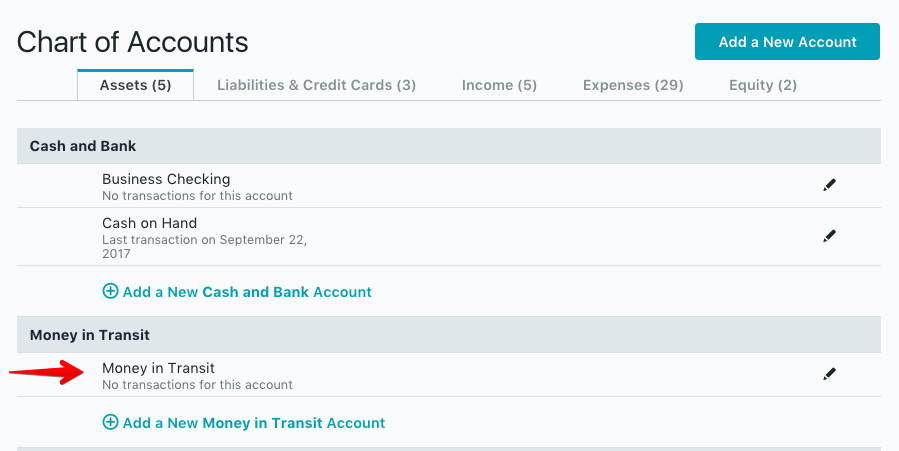
Task: Edit the Business Checking account via pencil icon
Action: point(829,185)
